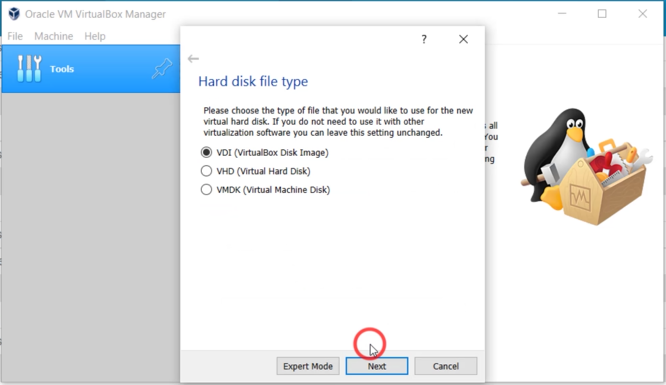Viewport: 666px width, 385px height.
Task: Click the Hard disk file type heading
Action: (253, 81)
